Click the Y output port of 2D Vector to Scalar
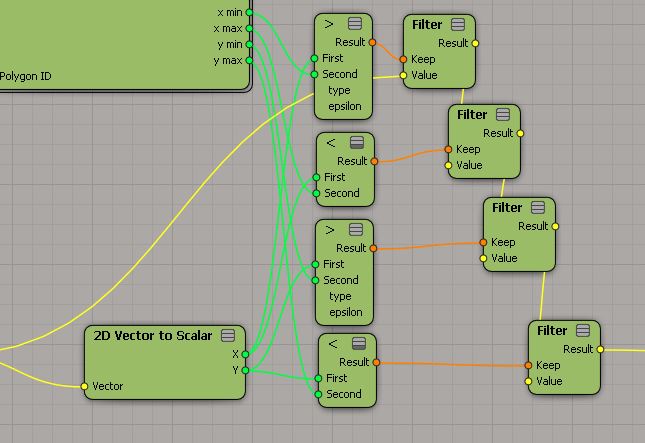 click(245, 370)
